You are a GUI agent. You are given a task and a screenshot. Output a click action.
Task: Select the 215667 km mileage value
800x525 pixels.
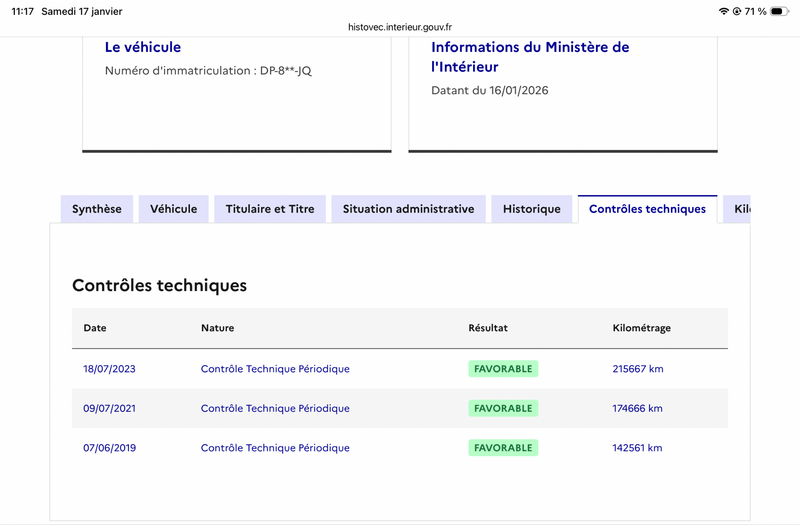tap(637, 369)
